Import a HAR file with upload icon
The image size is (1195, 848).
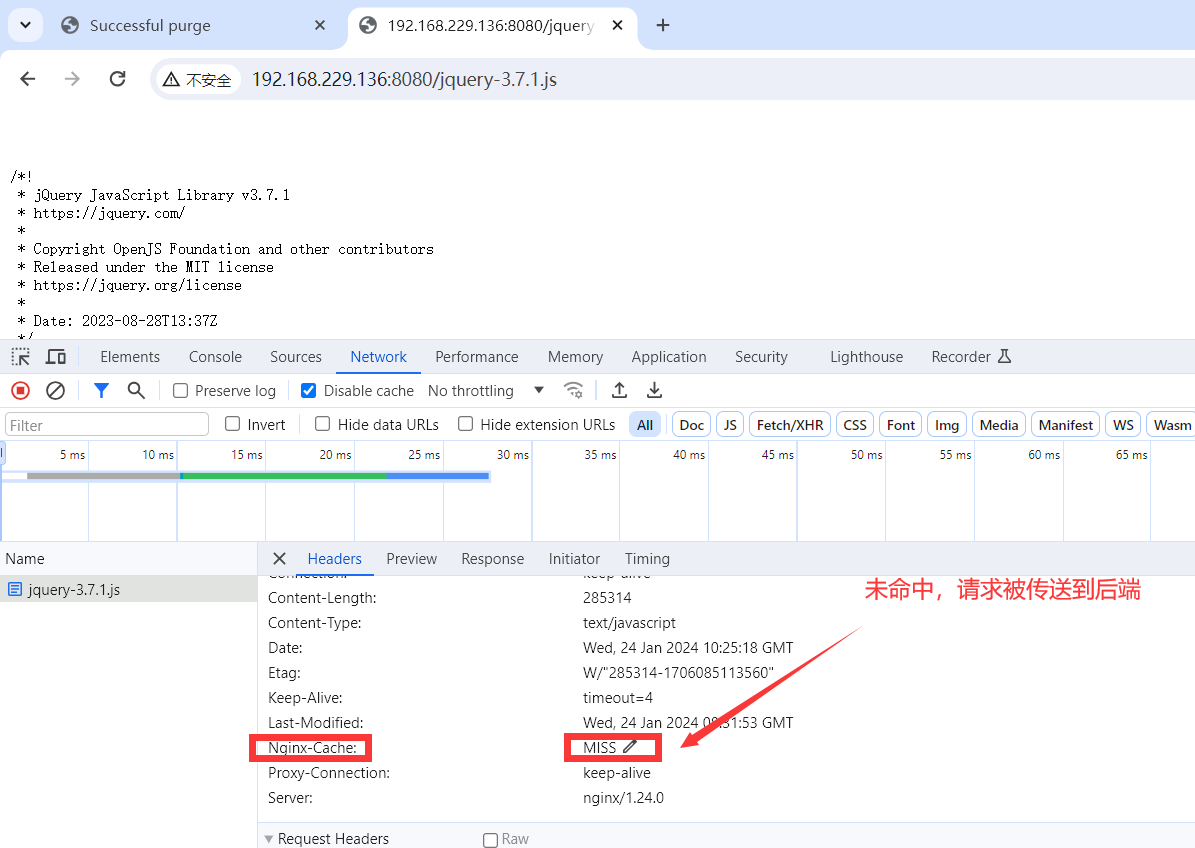[x=620, y=391]
